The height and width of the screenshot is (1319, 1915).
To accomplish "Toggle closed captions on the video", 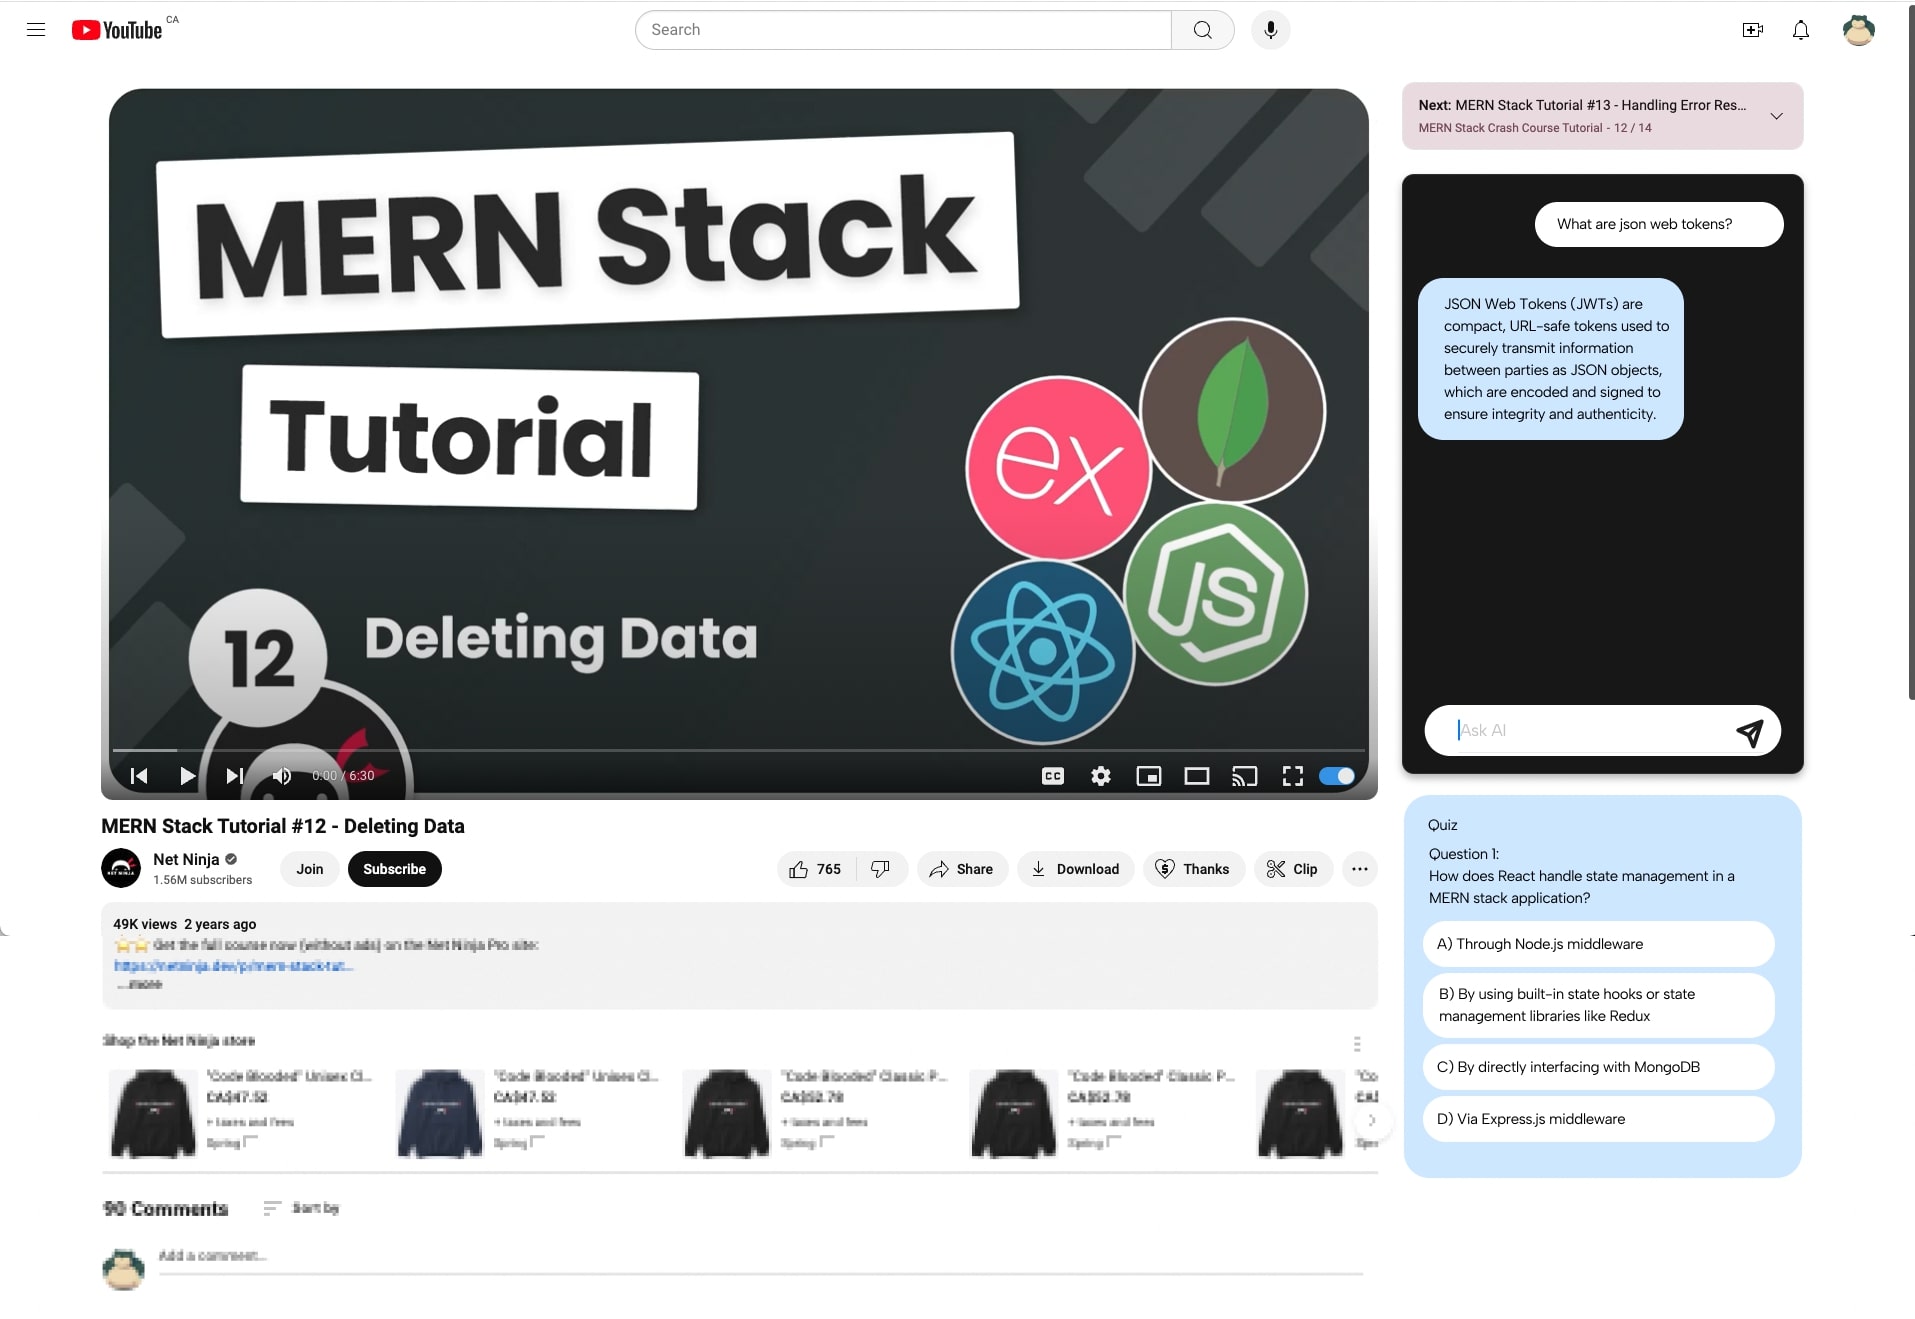I will 1052,776.
